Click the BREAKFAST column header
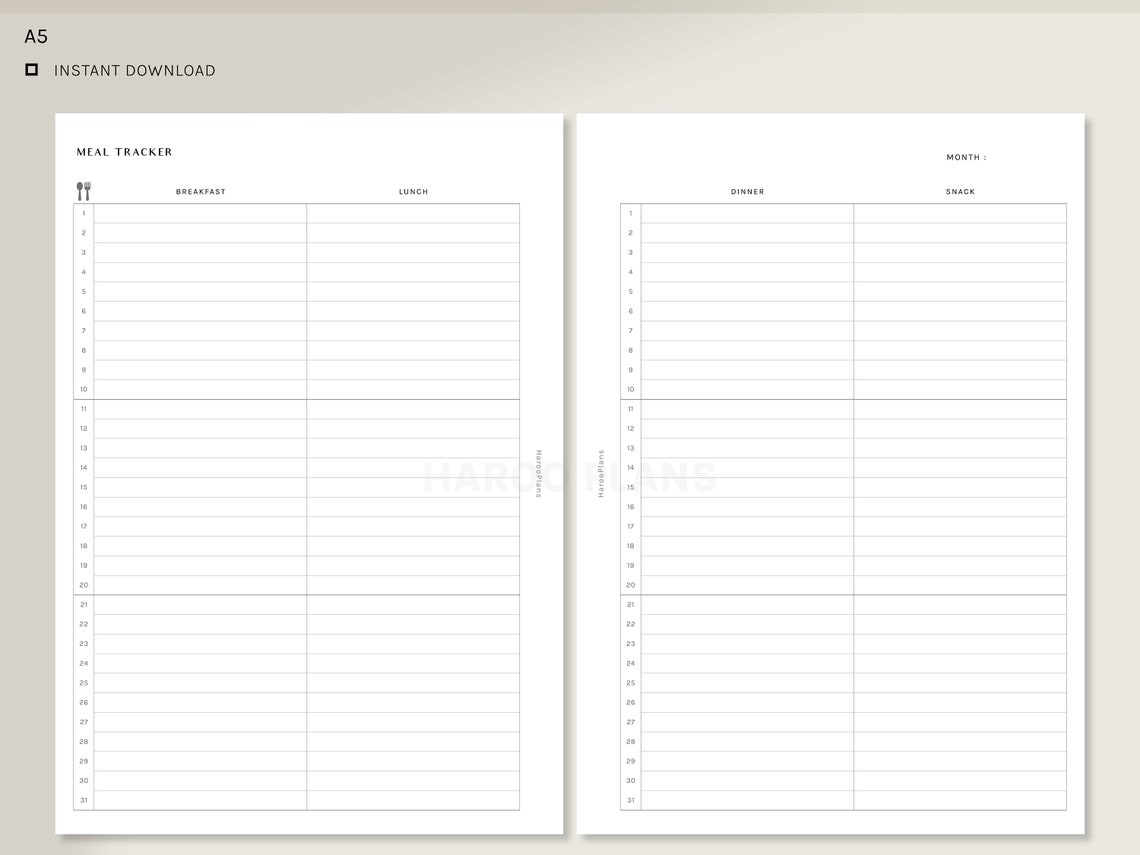 pyautogui.click(x=200, y=191)
